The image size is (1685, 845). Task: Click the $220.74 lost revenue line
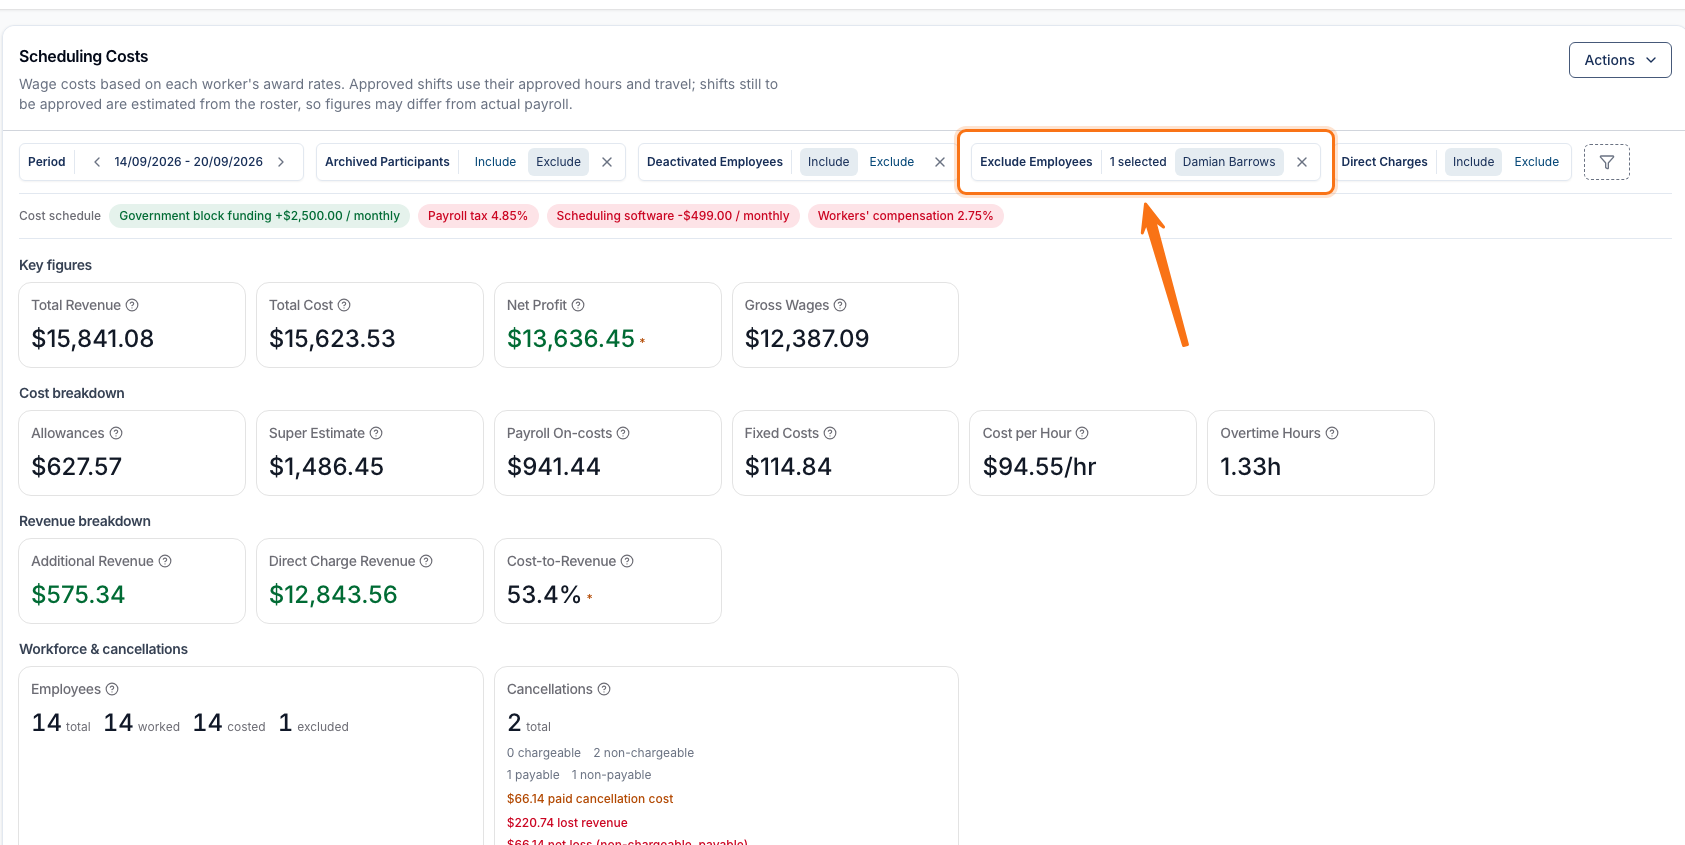pyautogui.click(x=567, y=823)
